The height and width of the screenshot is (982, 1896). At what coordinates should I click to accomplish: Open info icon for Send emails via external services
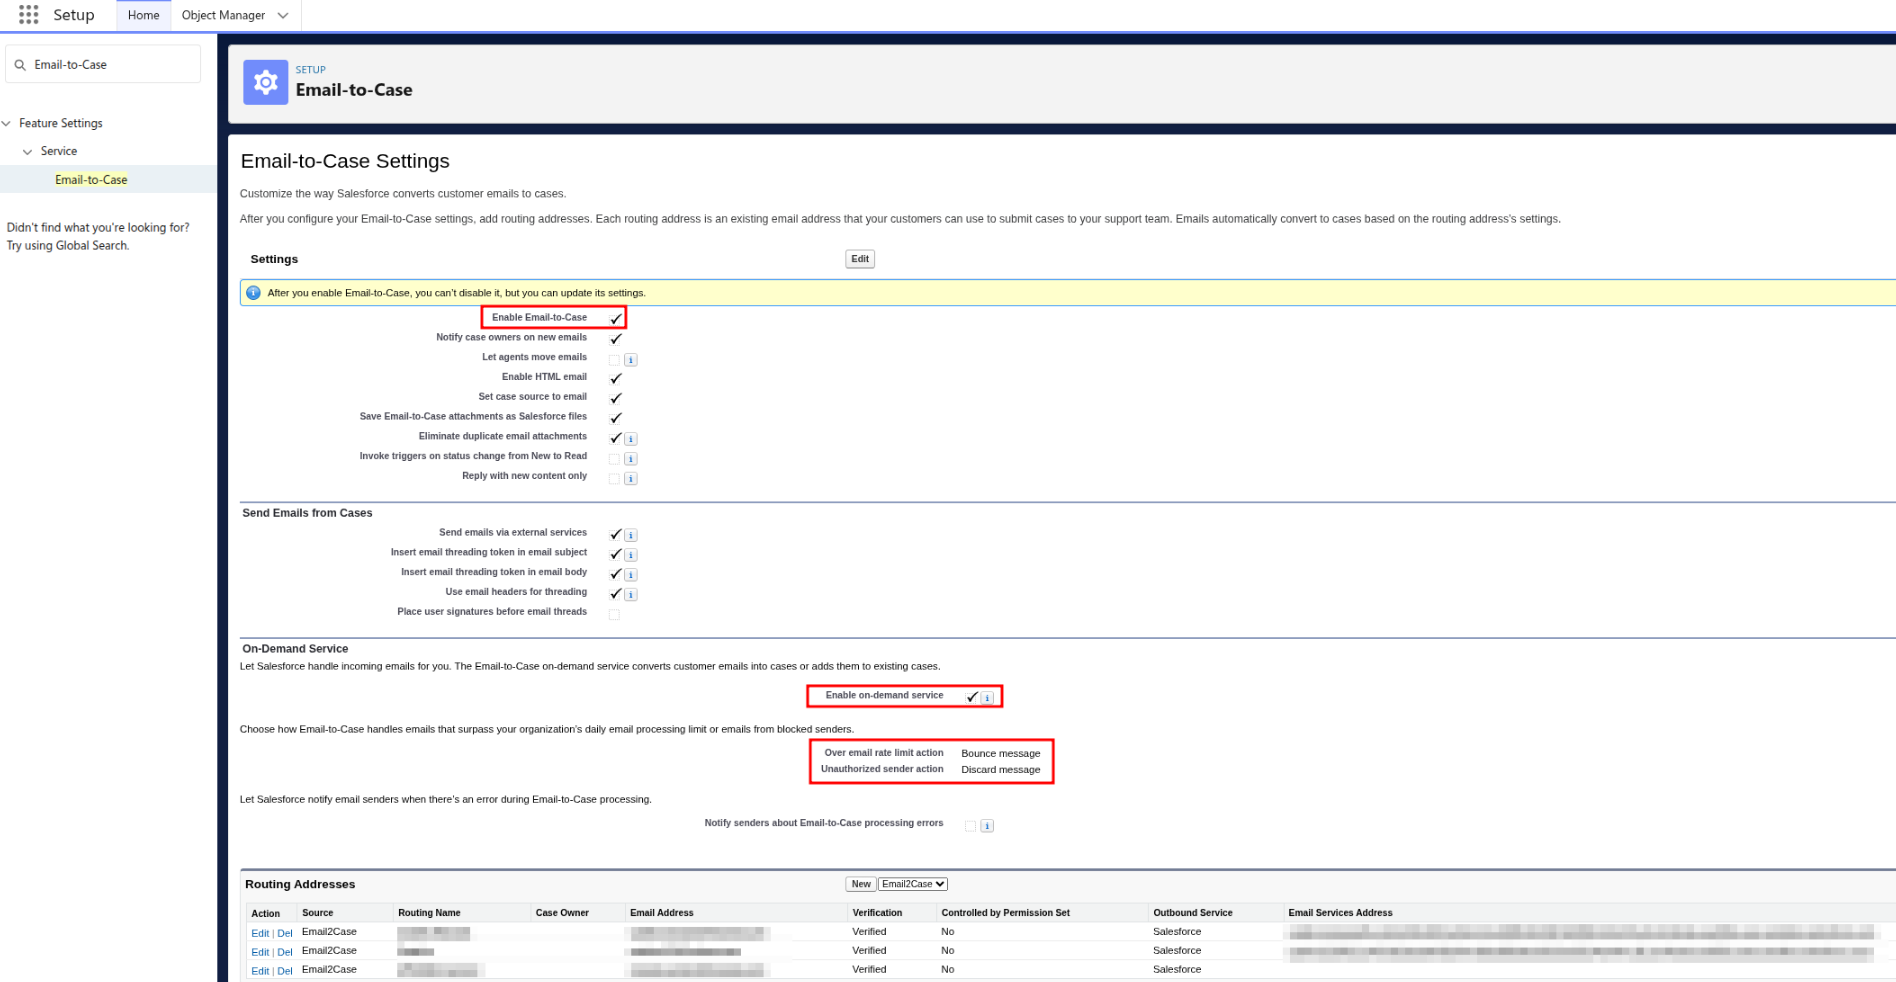631,535
